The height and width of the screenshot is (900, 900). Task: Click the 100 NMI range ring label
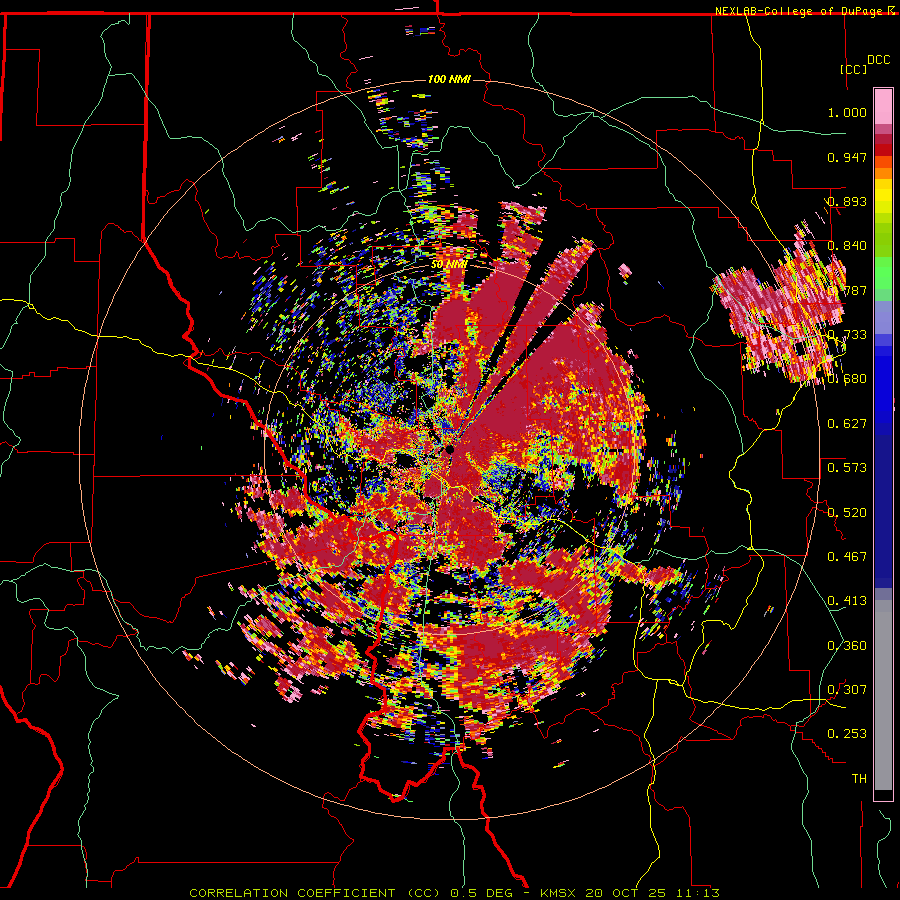(x=449, y=79)
